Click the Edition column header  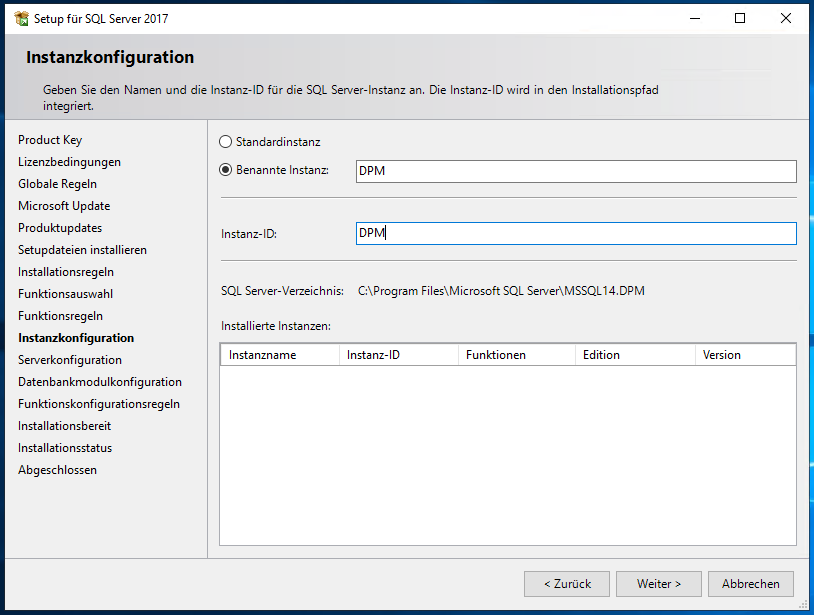635,355
